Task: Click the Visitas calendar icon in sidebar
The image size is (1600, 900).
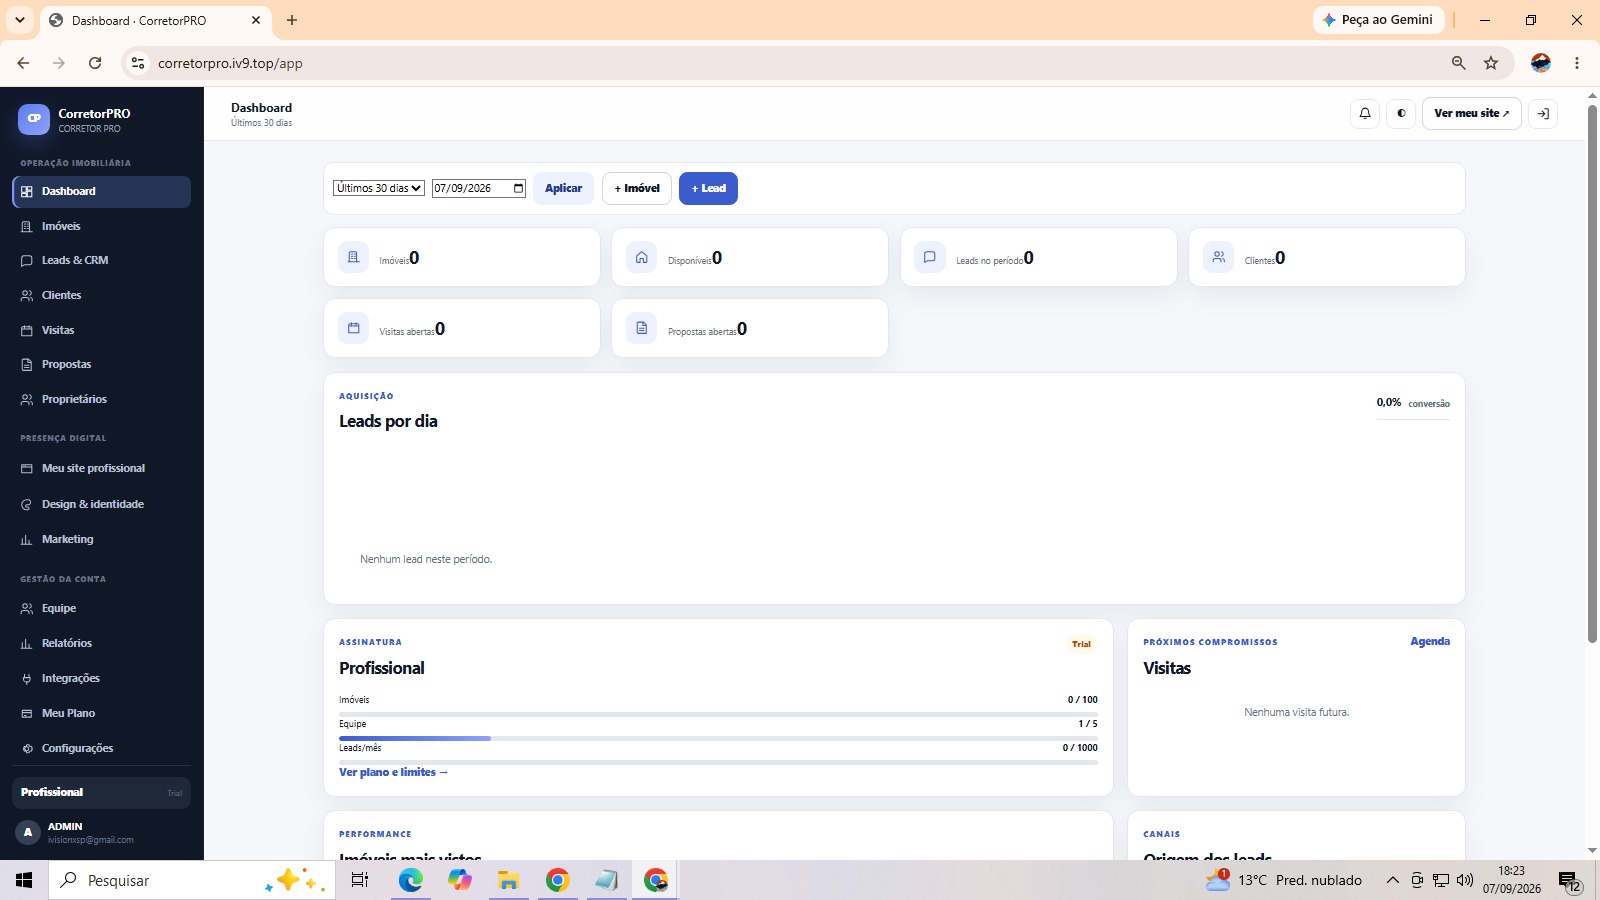Action: (27, 330)
